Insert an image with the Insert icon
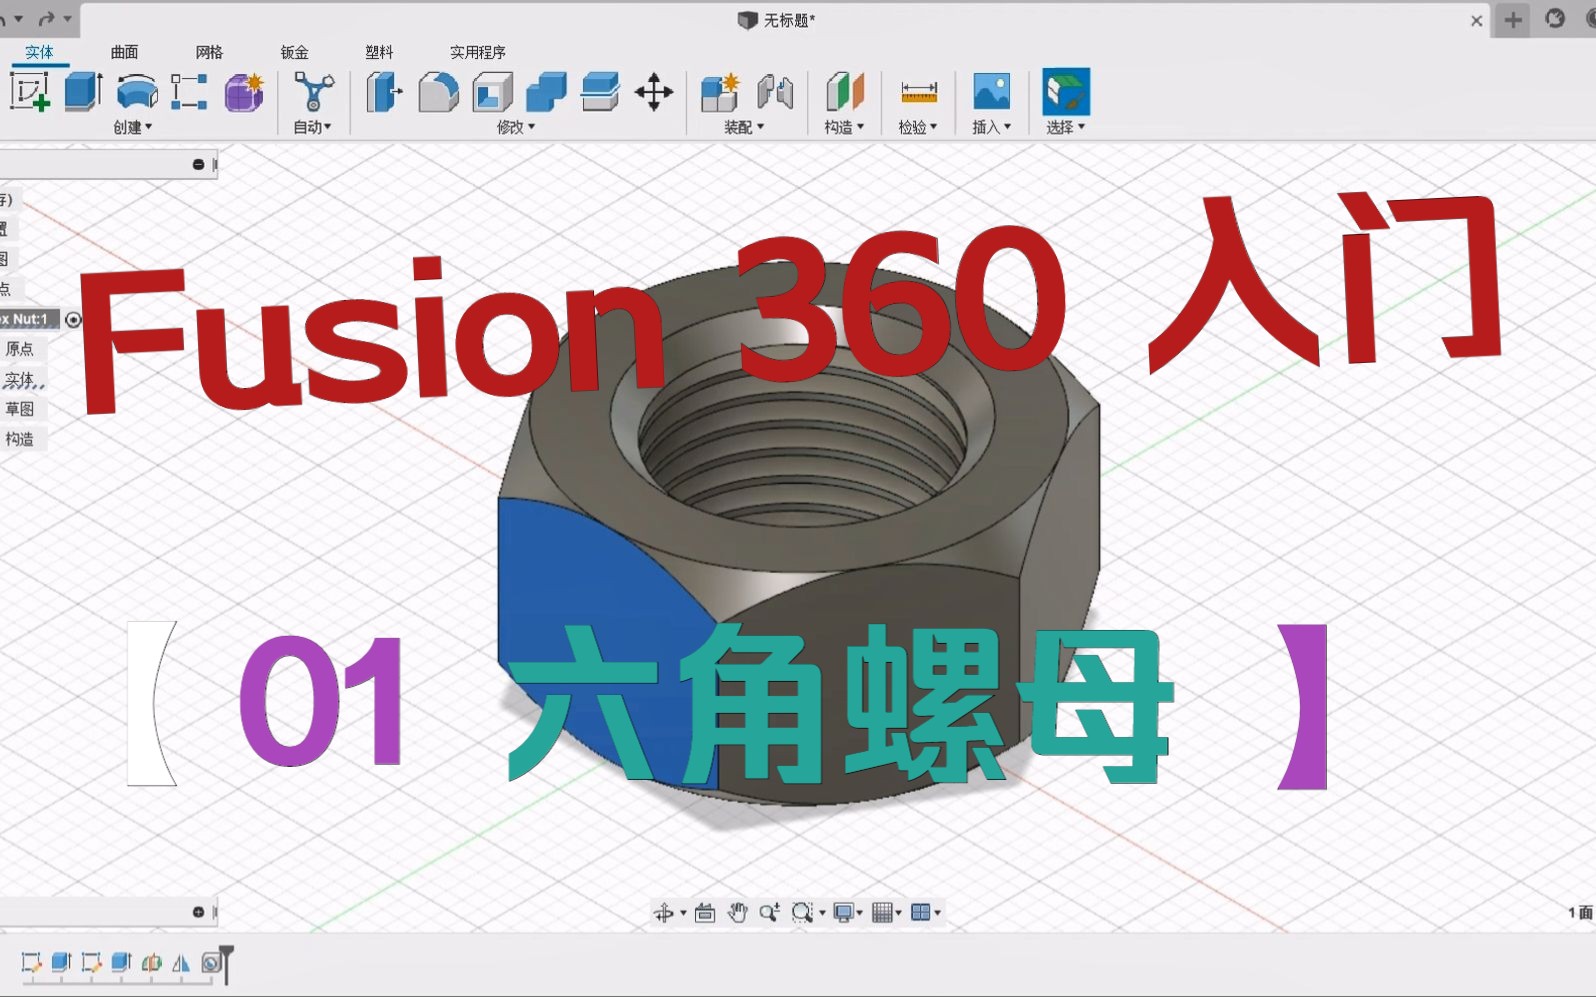 tap(991, 91)
